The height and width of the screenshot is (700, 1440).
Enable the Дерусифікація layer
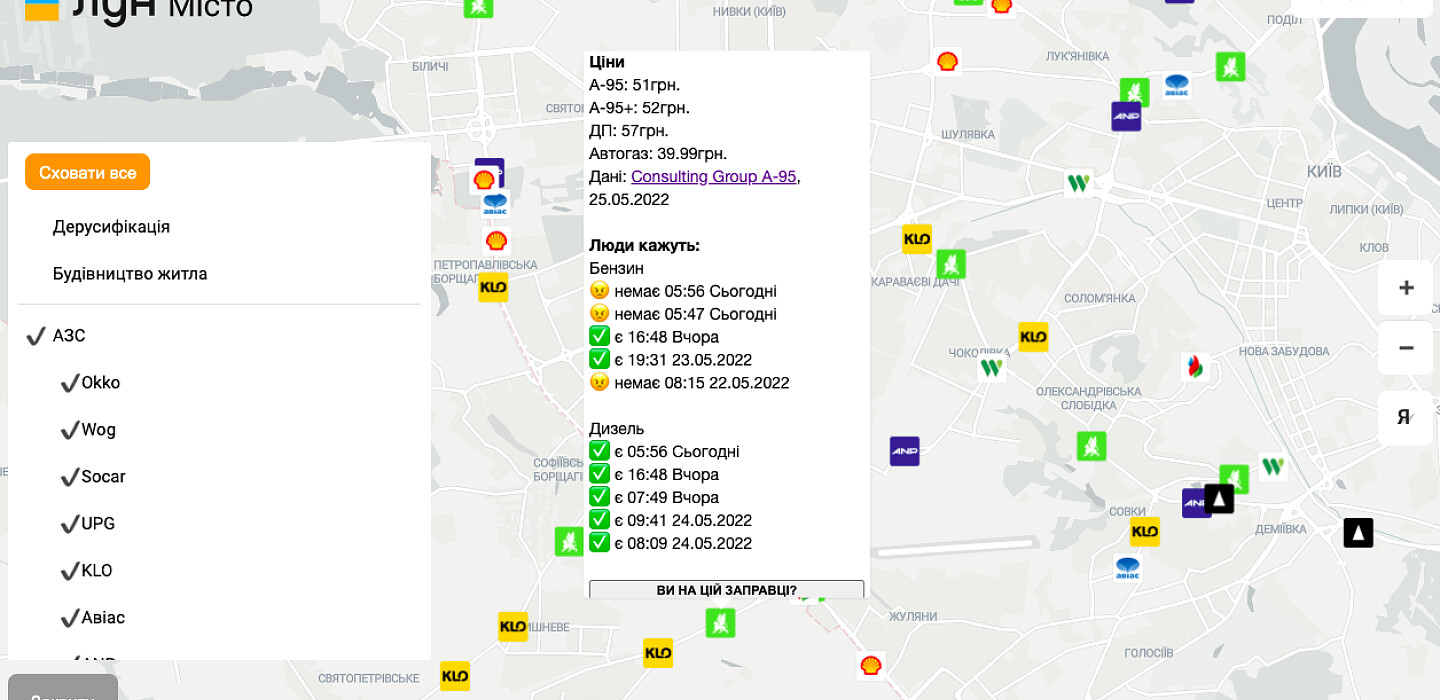point(111,227)
